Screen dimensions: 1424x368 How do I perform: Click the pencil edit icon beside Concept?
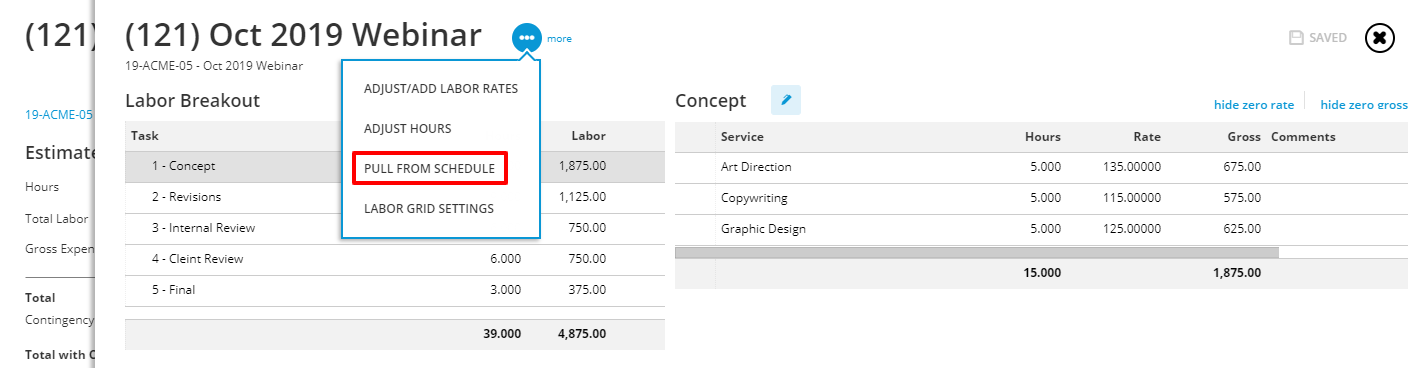point(786,100)
